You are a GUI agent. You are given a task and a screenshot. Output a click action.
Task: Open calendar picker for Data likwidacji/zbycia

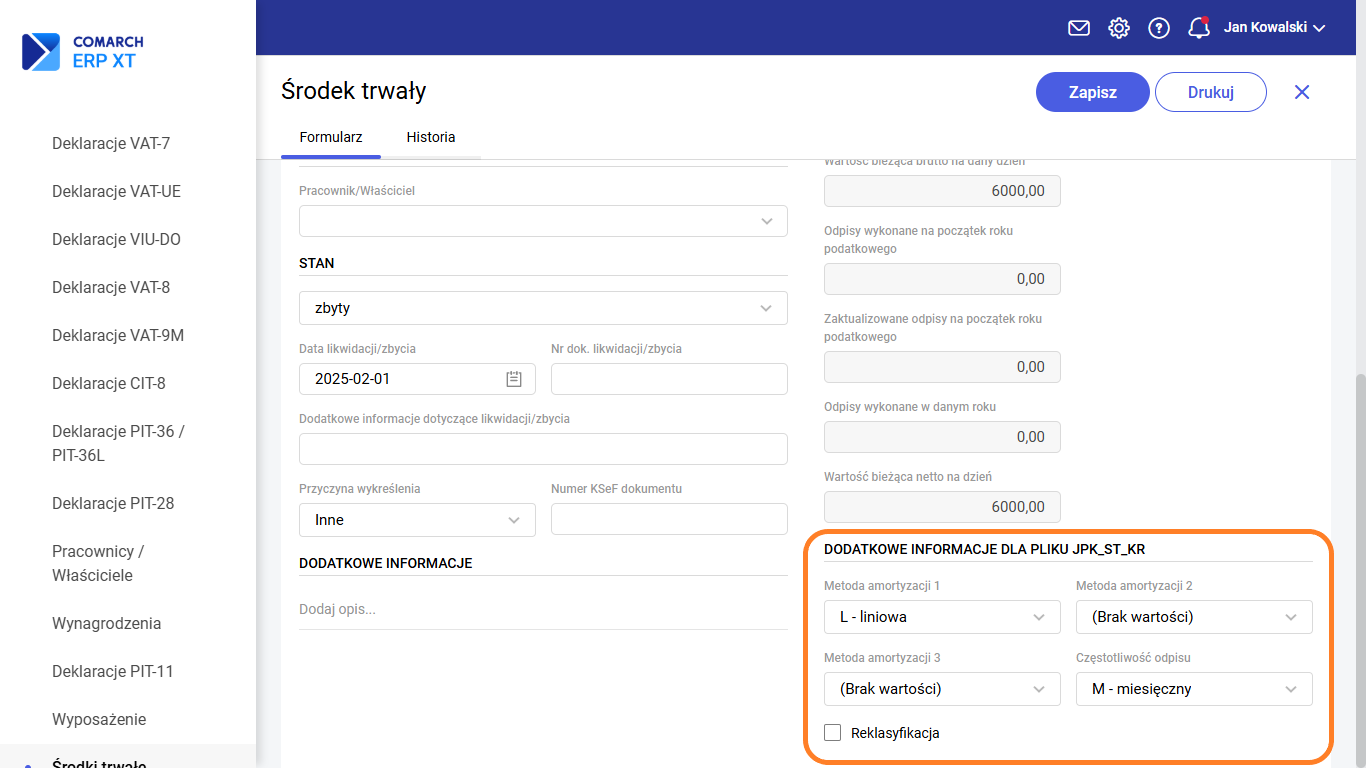pyautogui.click(x=514, y=379)
